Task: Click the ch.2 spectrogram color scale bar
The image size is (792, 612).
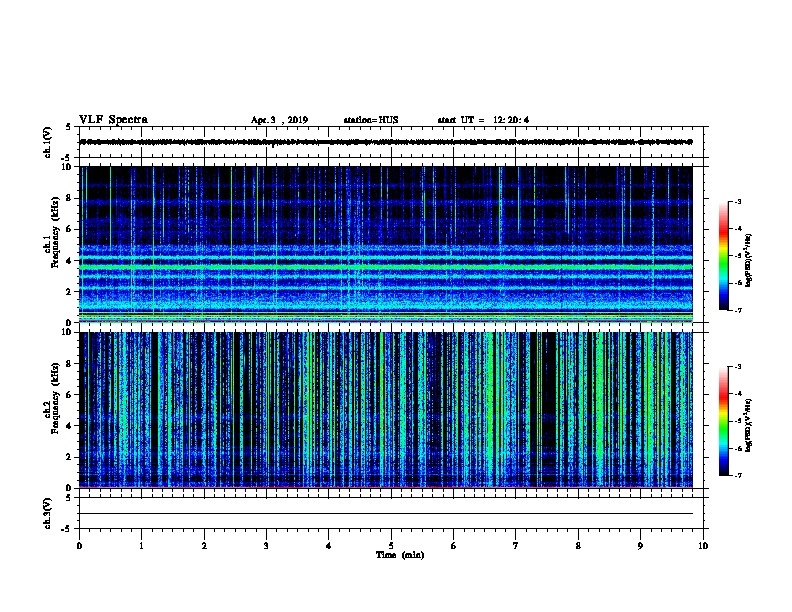Action: point(724,421)
